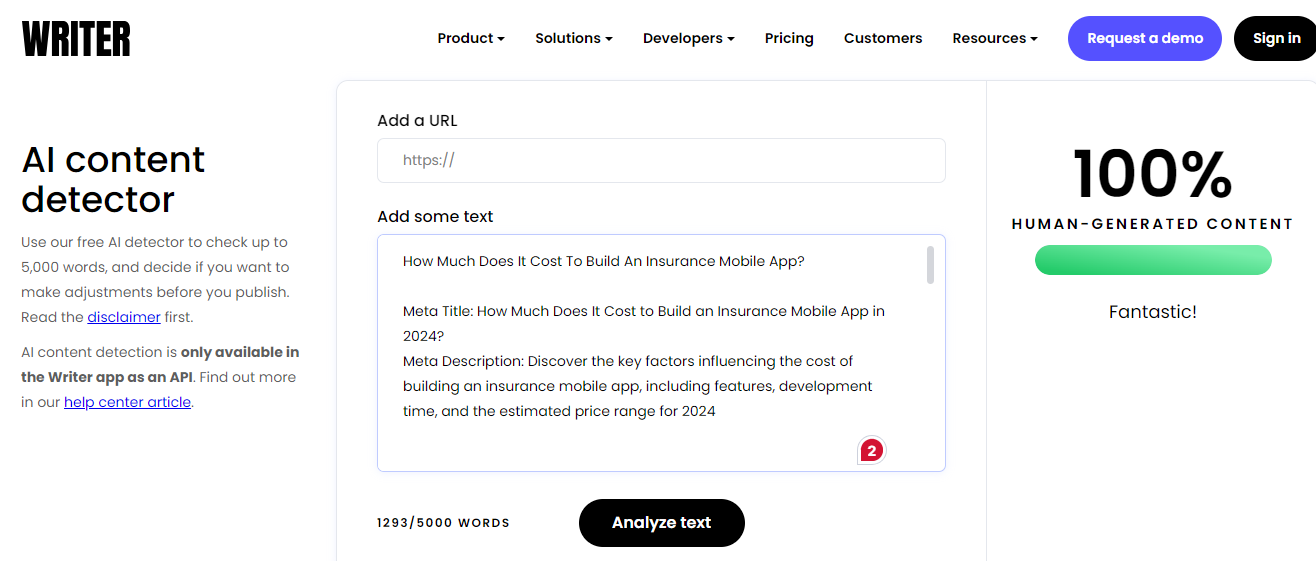Click the green human-generated score bar
The image size is (1316, 561).
coord(1153,261)
